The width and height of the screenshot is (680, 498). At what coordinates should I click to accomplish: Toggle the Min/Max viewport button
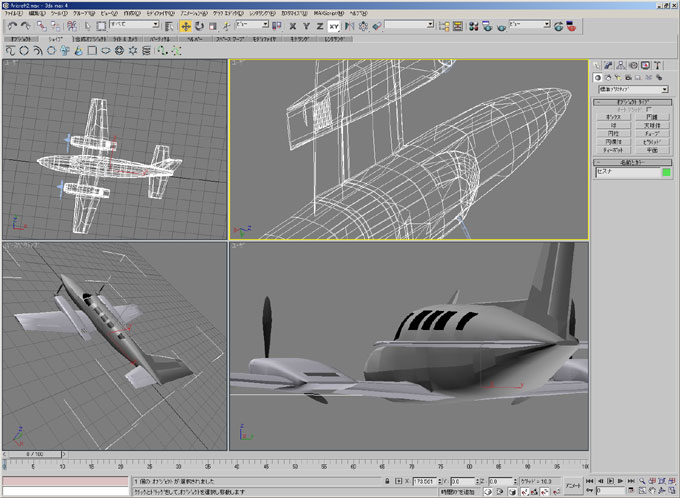click(x=673, y=490)
